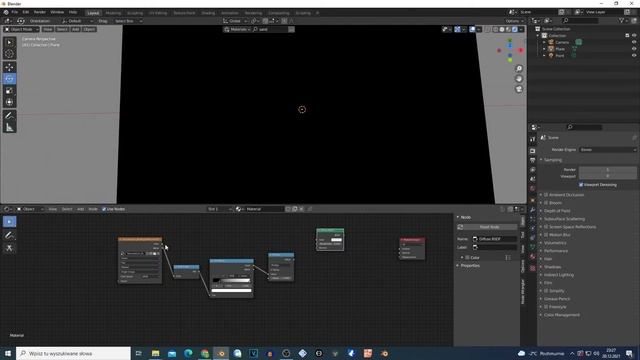Open the Object Mode dropdown

21,29
